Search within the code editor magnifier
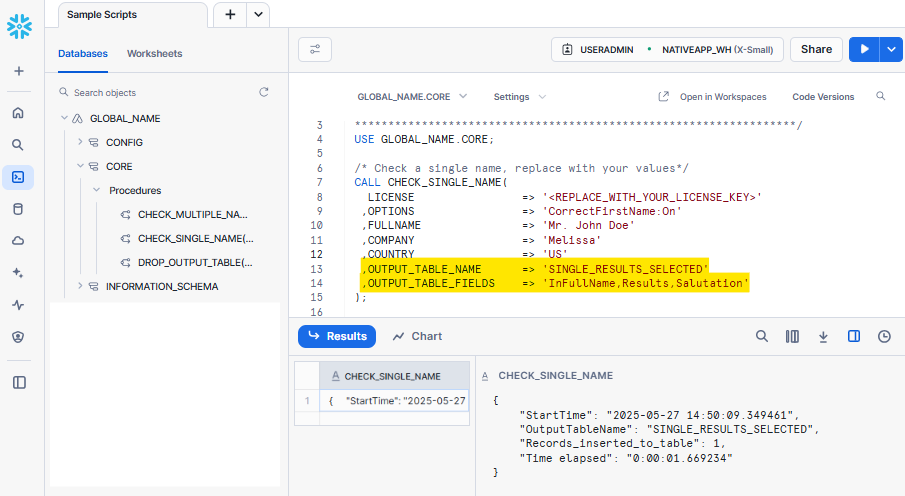The height and width of the screenshot is (496, 905). [x=880, y=96]
